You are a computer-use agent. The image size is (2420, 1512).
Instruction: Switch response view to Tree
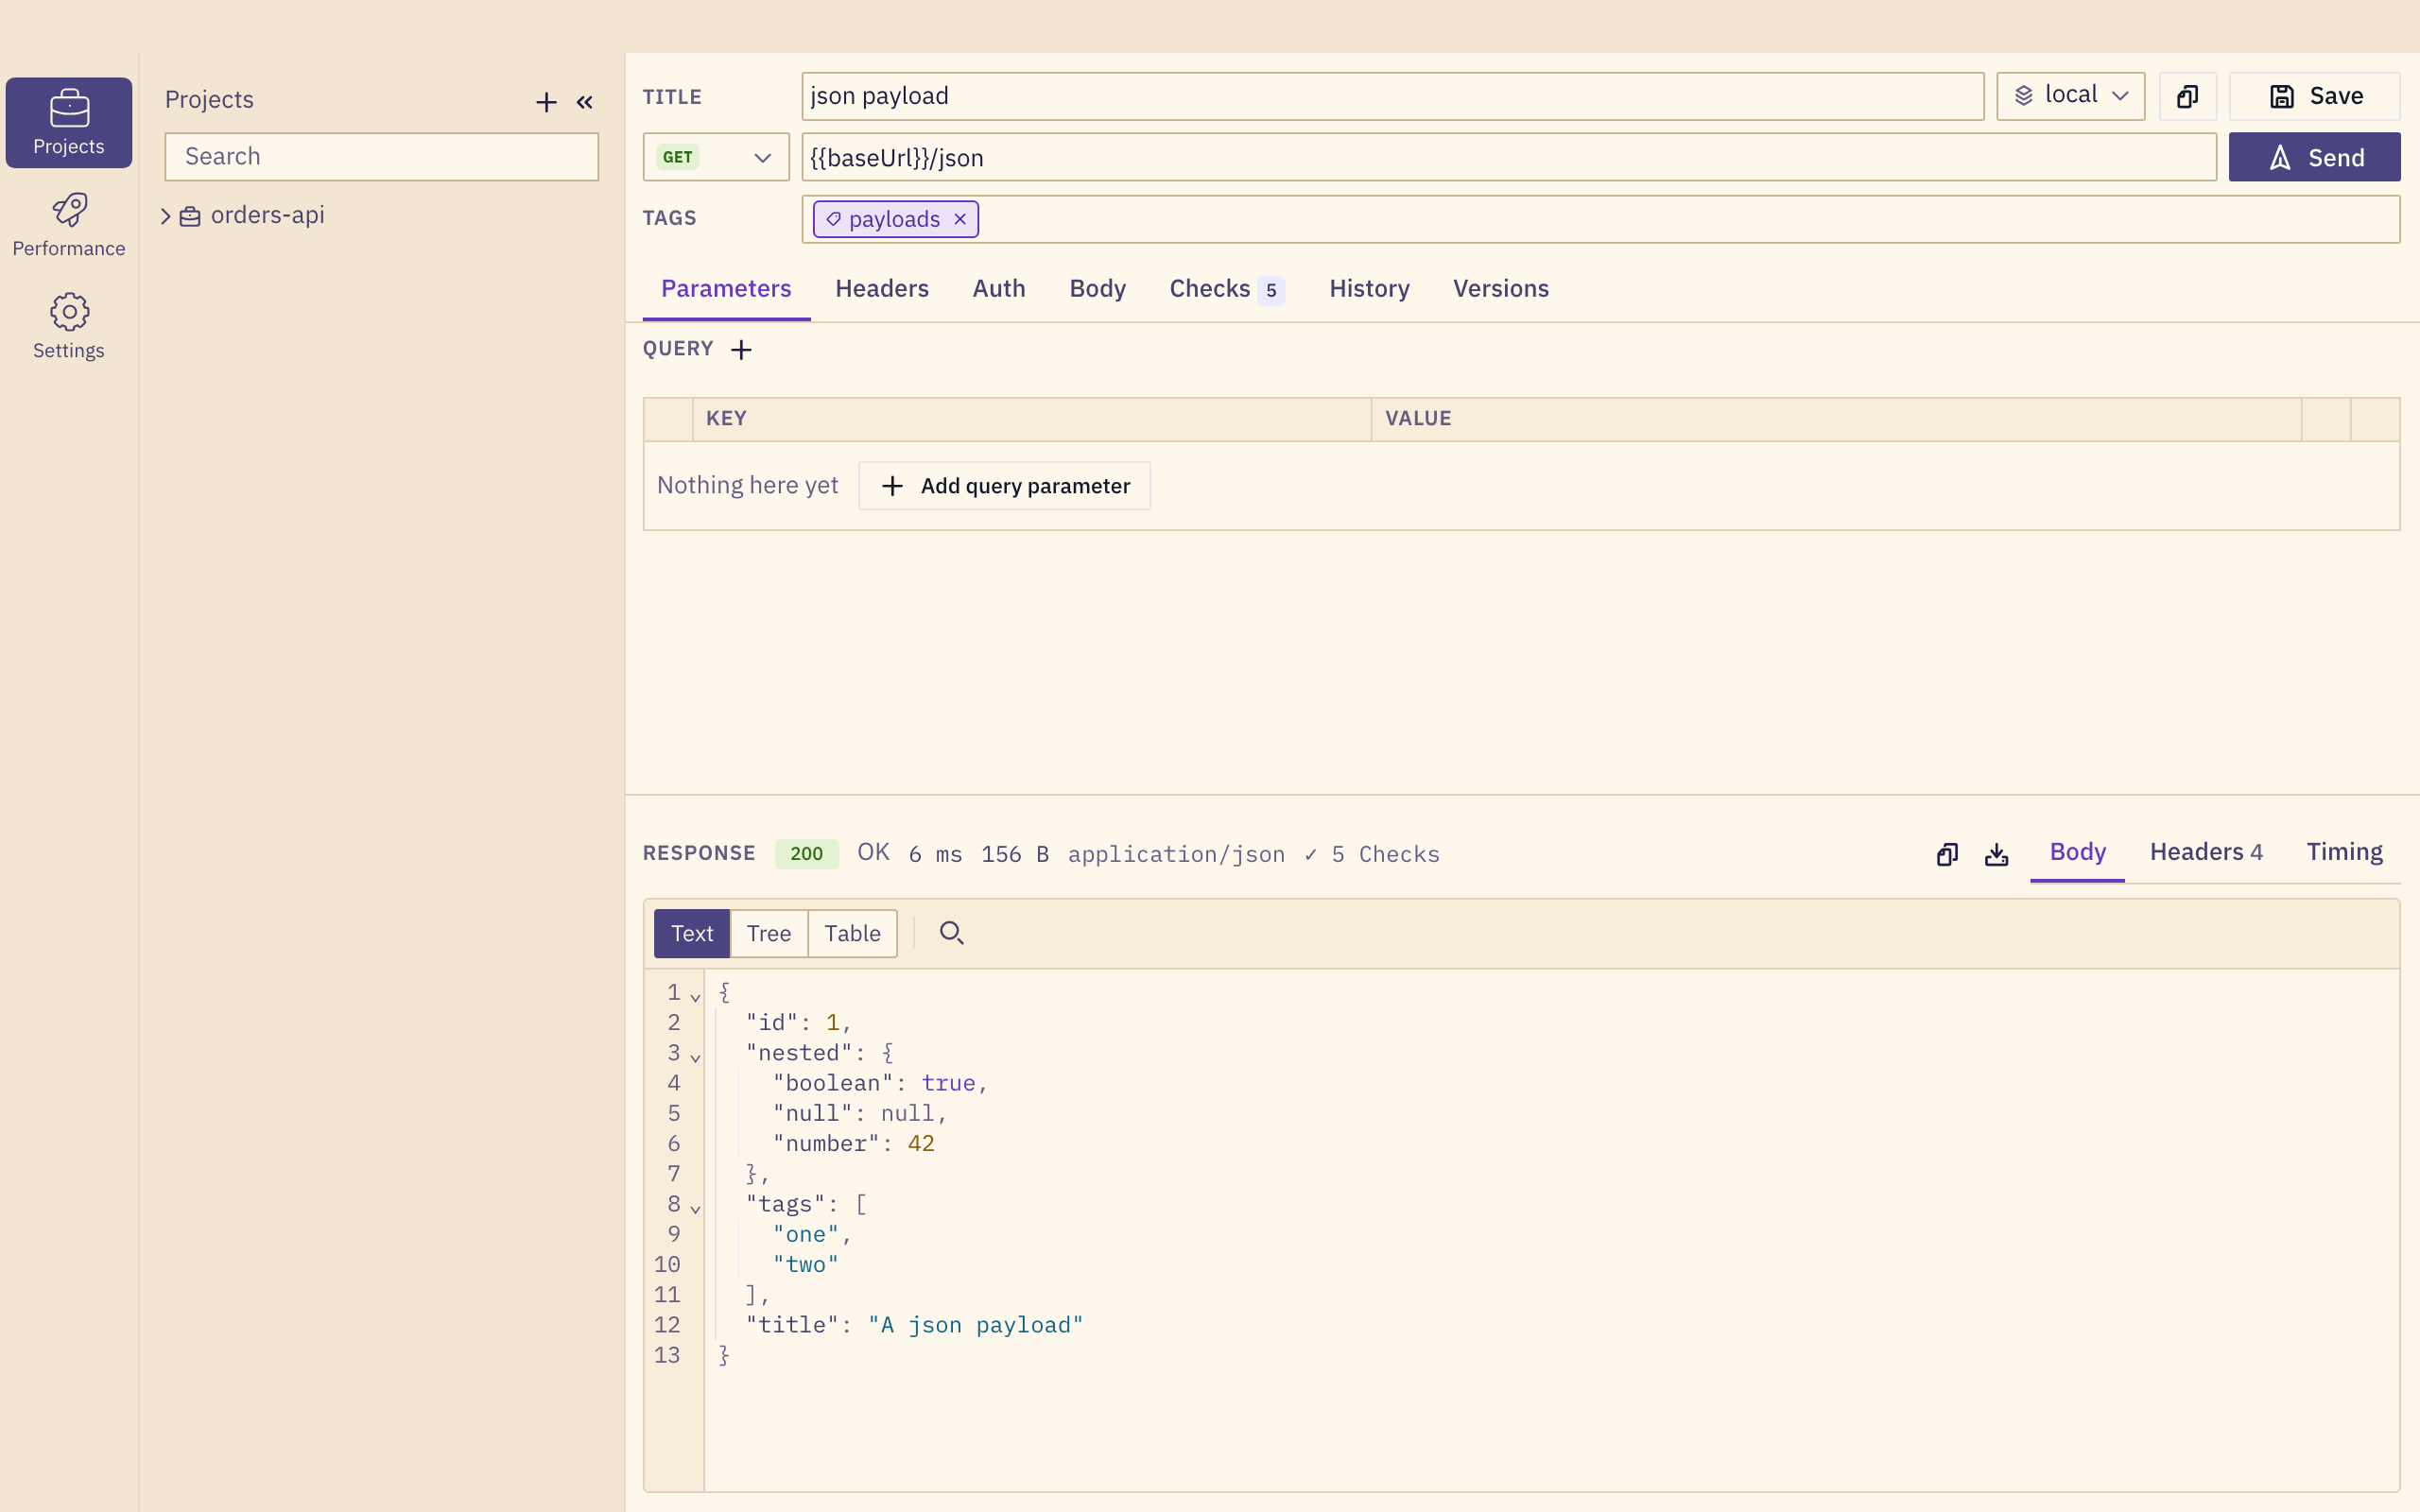768,933
